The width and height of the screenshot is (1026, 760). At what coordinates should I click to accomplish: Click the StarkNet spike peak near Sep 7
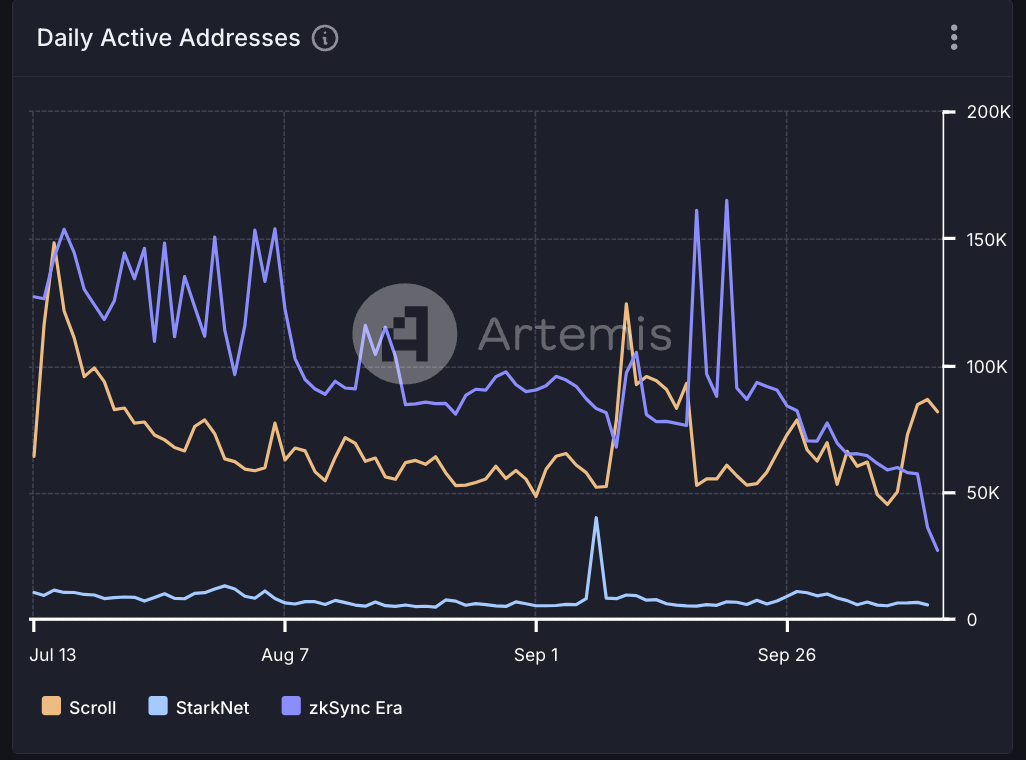click(x=595, y=518)
